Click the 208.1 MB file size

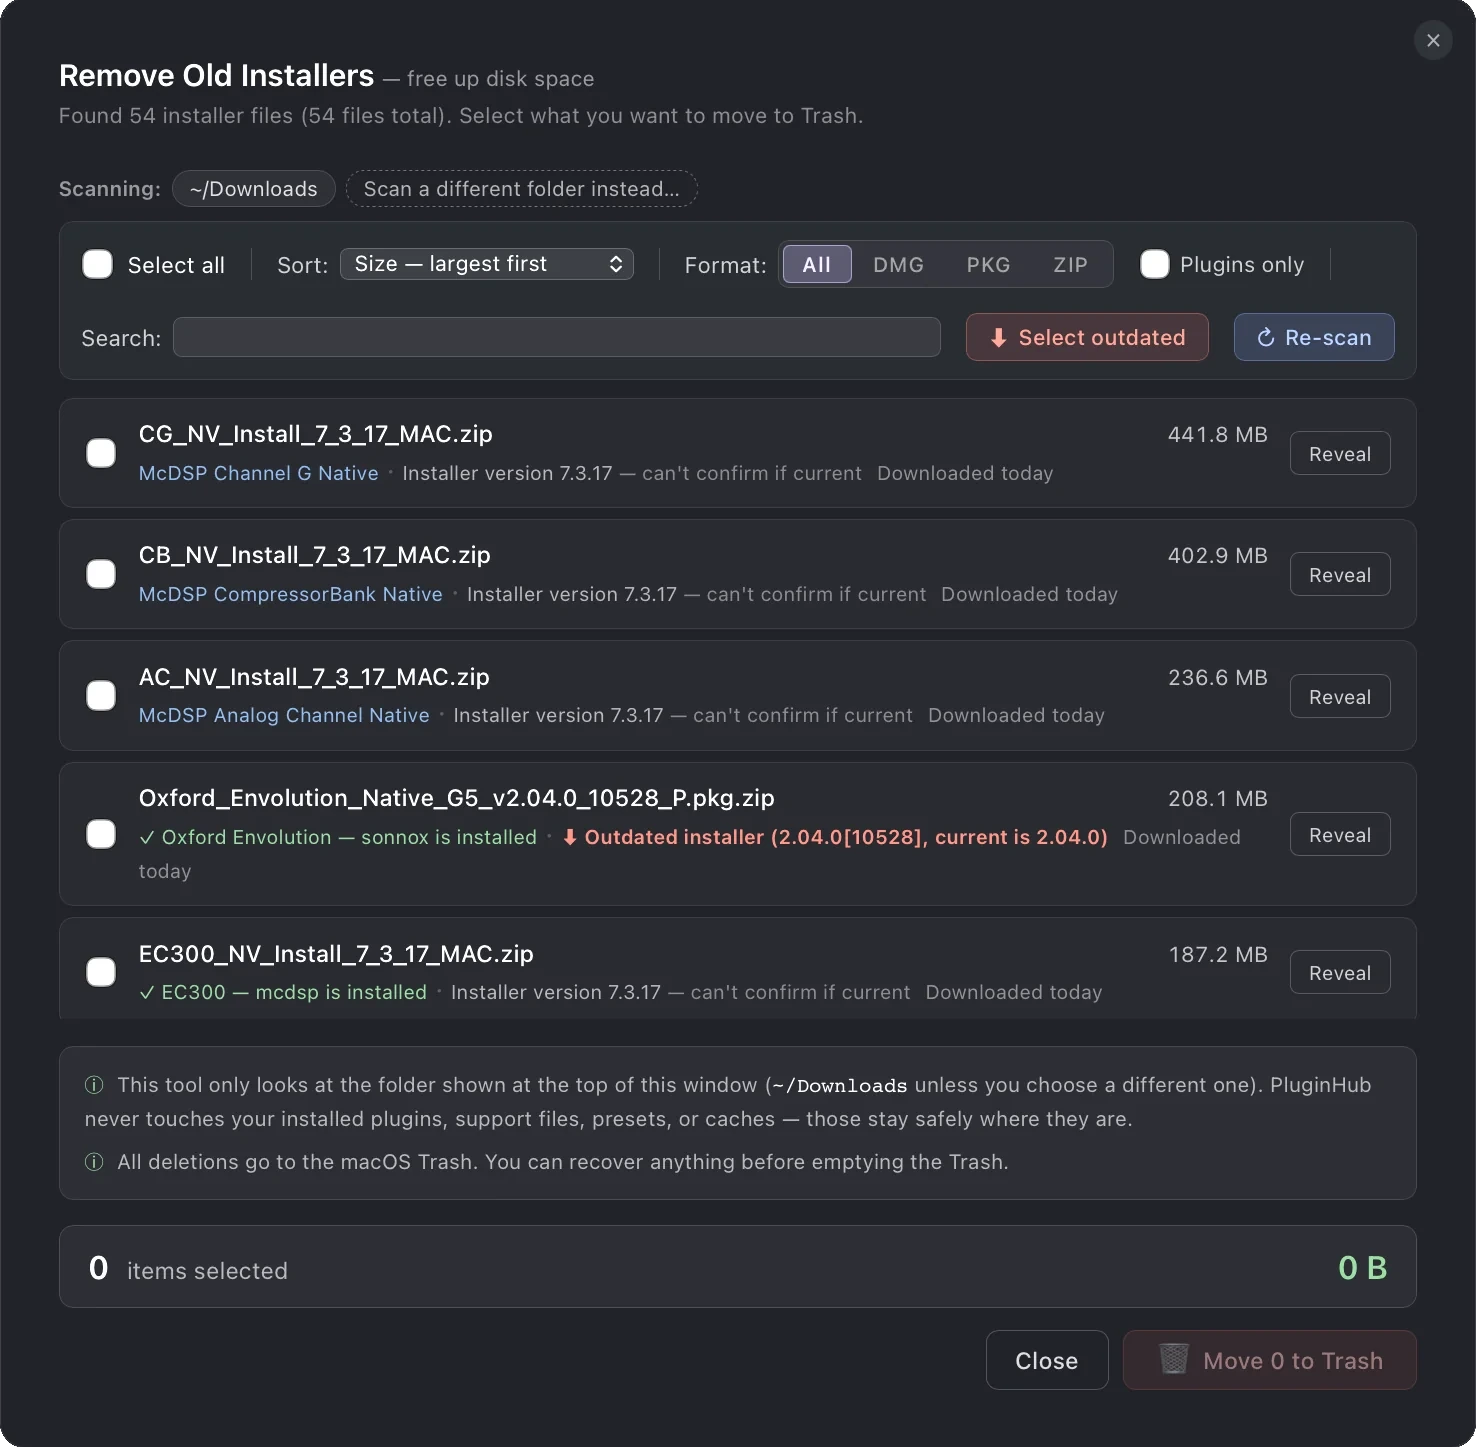click(x=1218, y=799)
